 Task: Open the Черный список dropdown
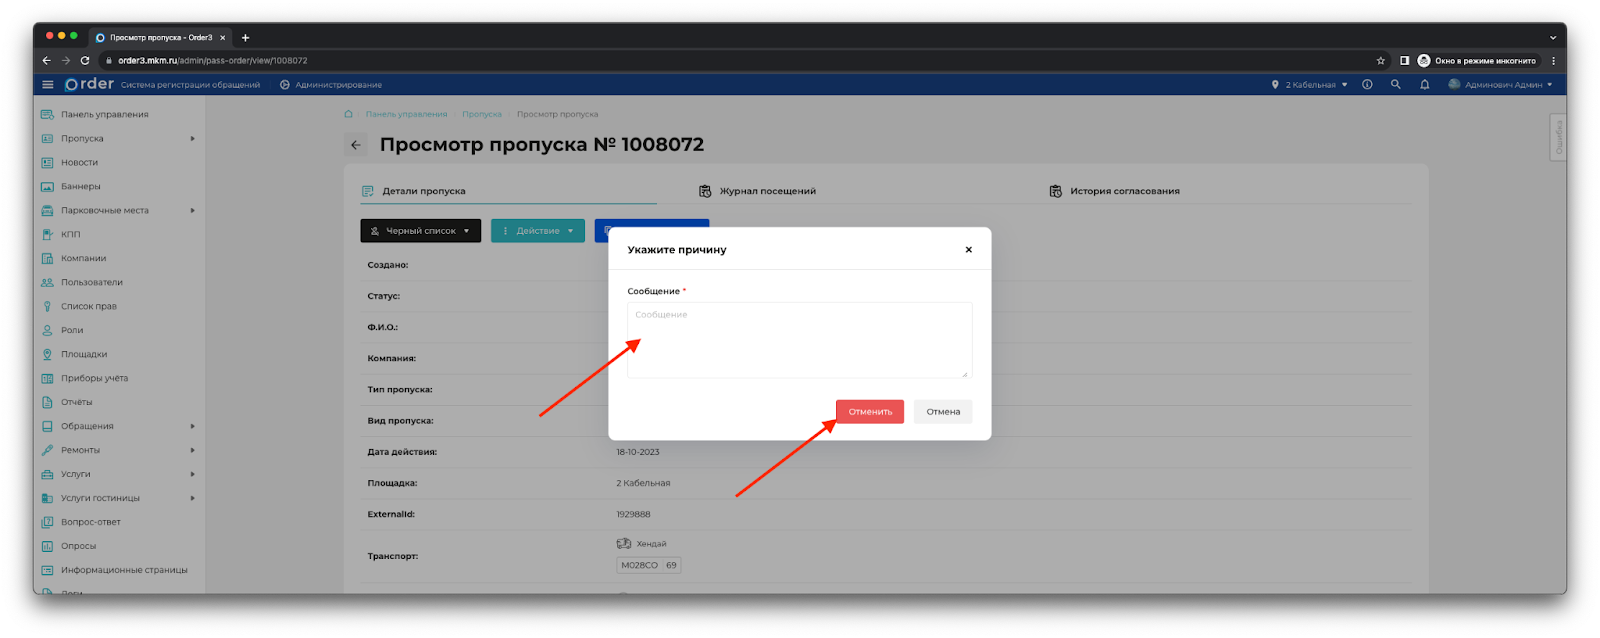[x=420, y=231]
